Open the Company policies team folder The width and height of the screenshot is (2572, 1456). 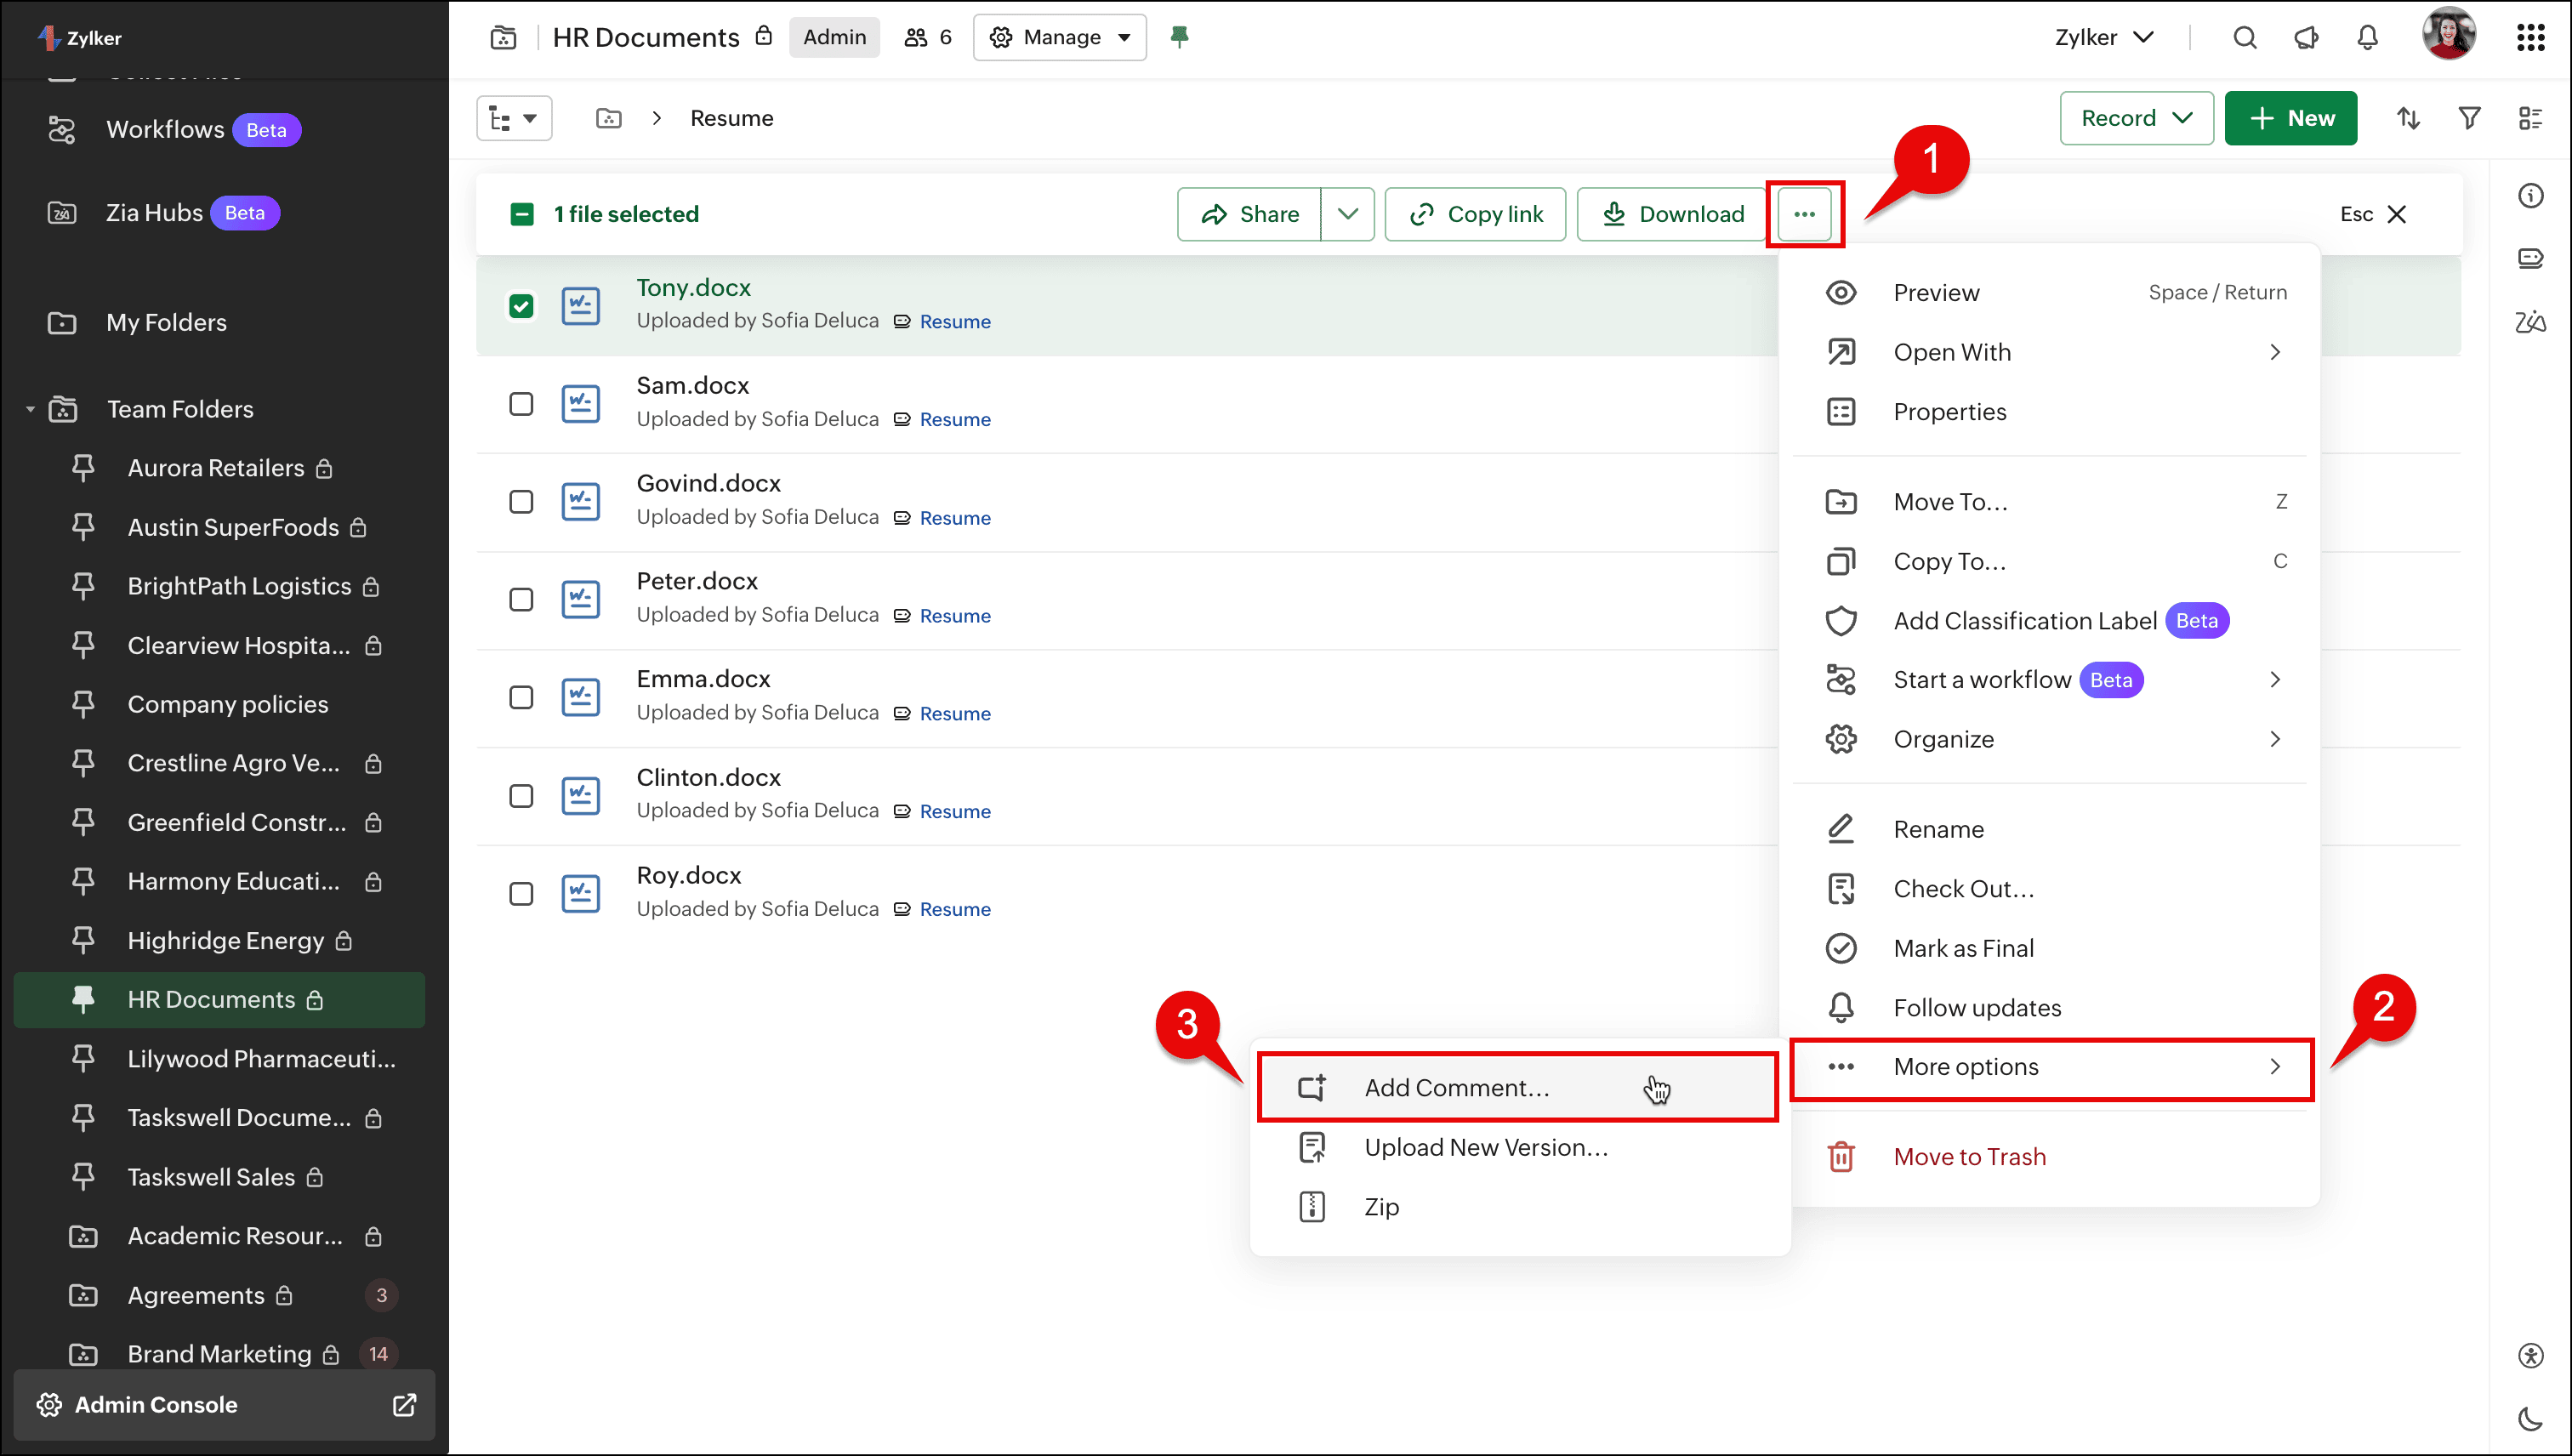pyautogui.click(x=228, y=705)
